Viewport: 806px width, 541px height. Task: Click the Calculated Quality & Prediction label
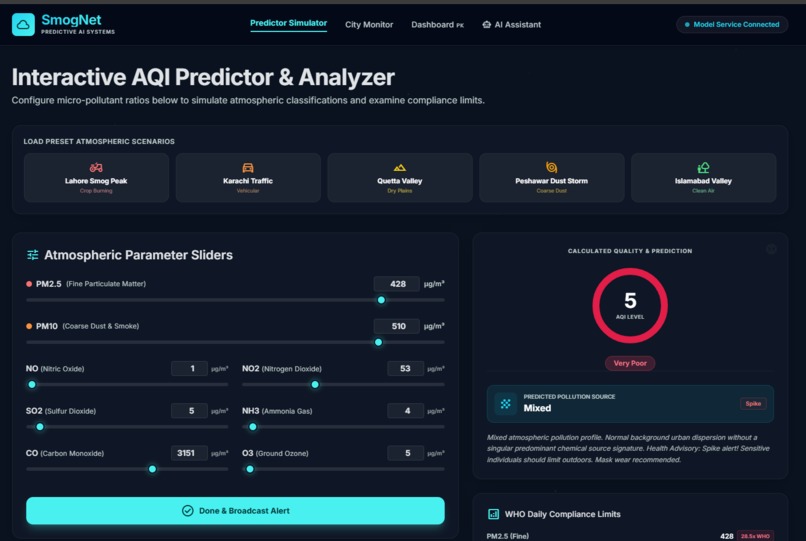pyautogui.click(x=630, y=251)
